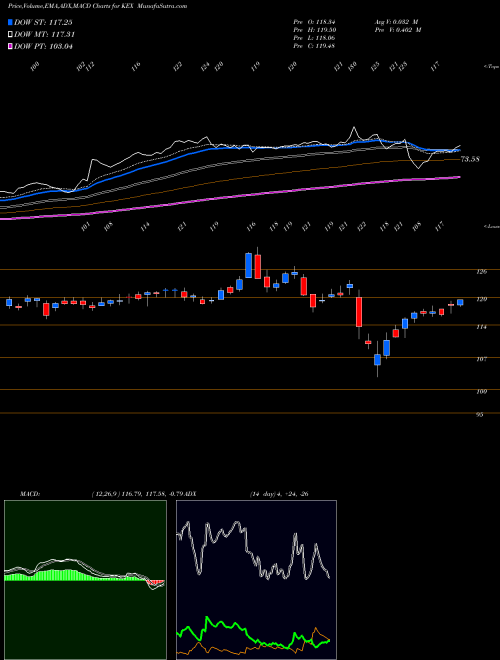The height and width of the screenshot is (660, 500).
Task: Click the 'Pre V: 0.402 M' value
Action: pyautogui.click(x=397, y=30)
